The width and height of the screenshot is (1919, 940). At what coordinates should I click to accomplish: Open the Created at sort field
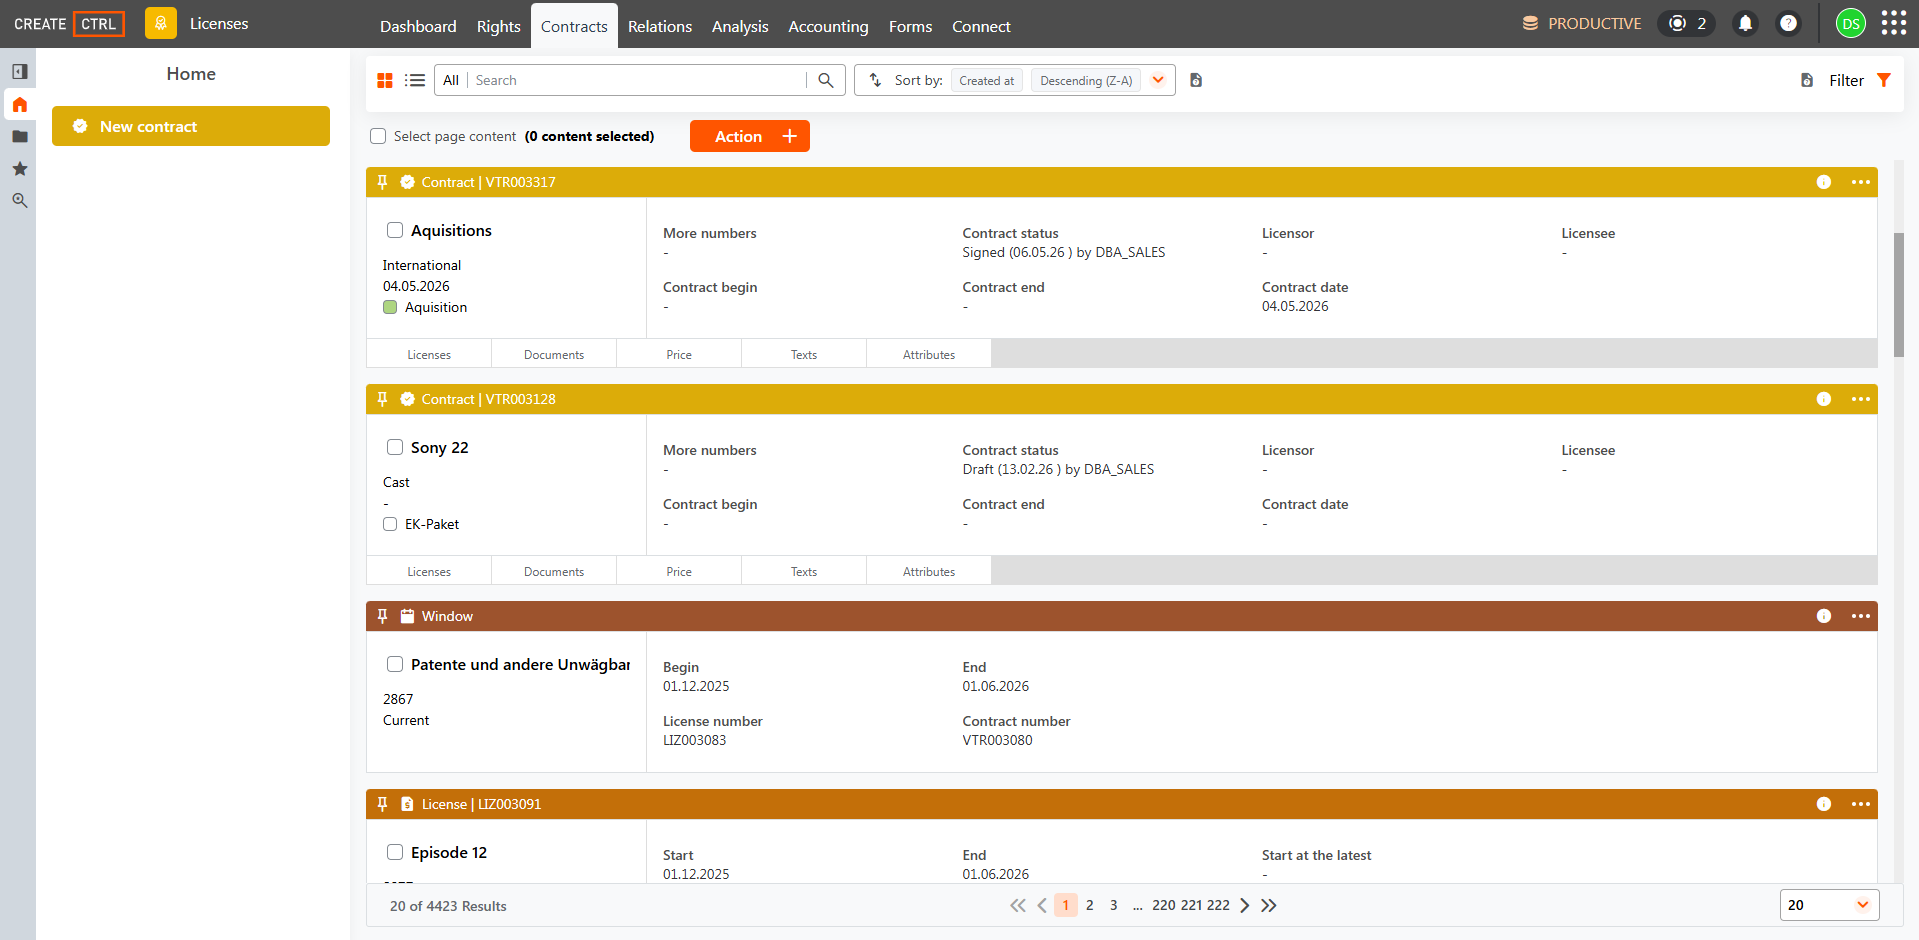tap(986, 80)
